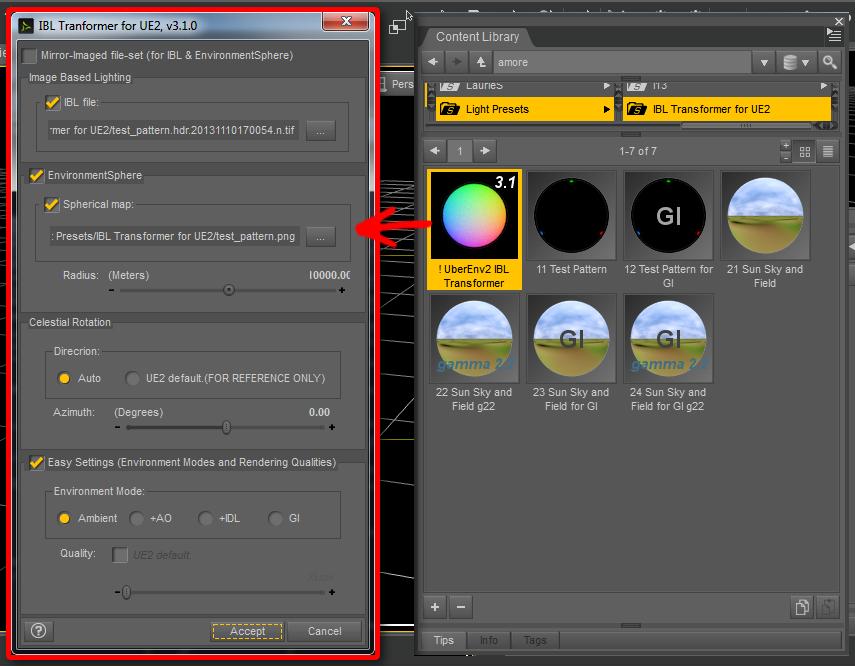Open the database icon options in Content Library
855x666 pixels.
[796, 62]
